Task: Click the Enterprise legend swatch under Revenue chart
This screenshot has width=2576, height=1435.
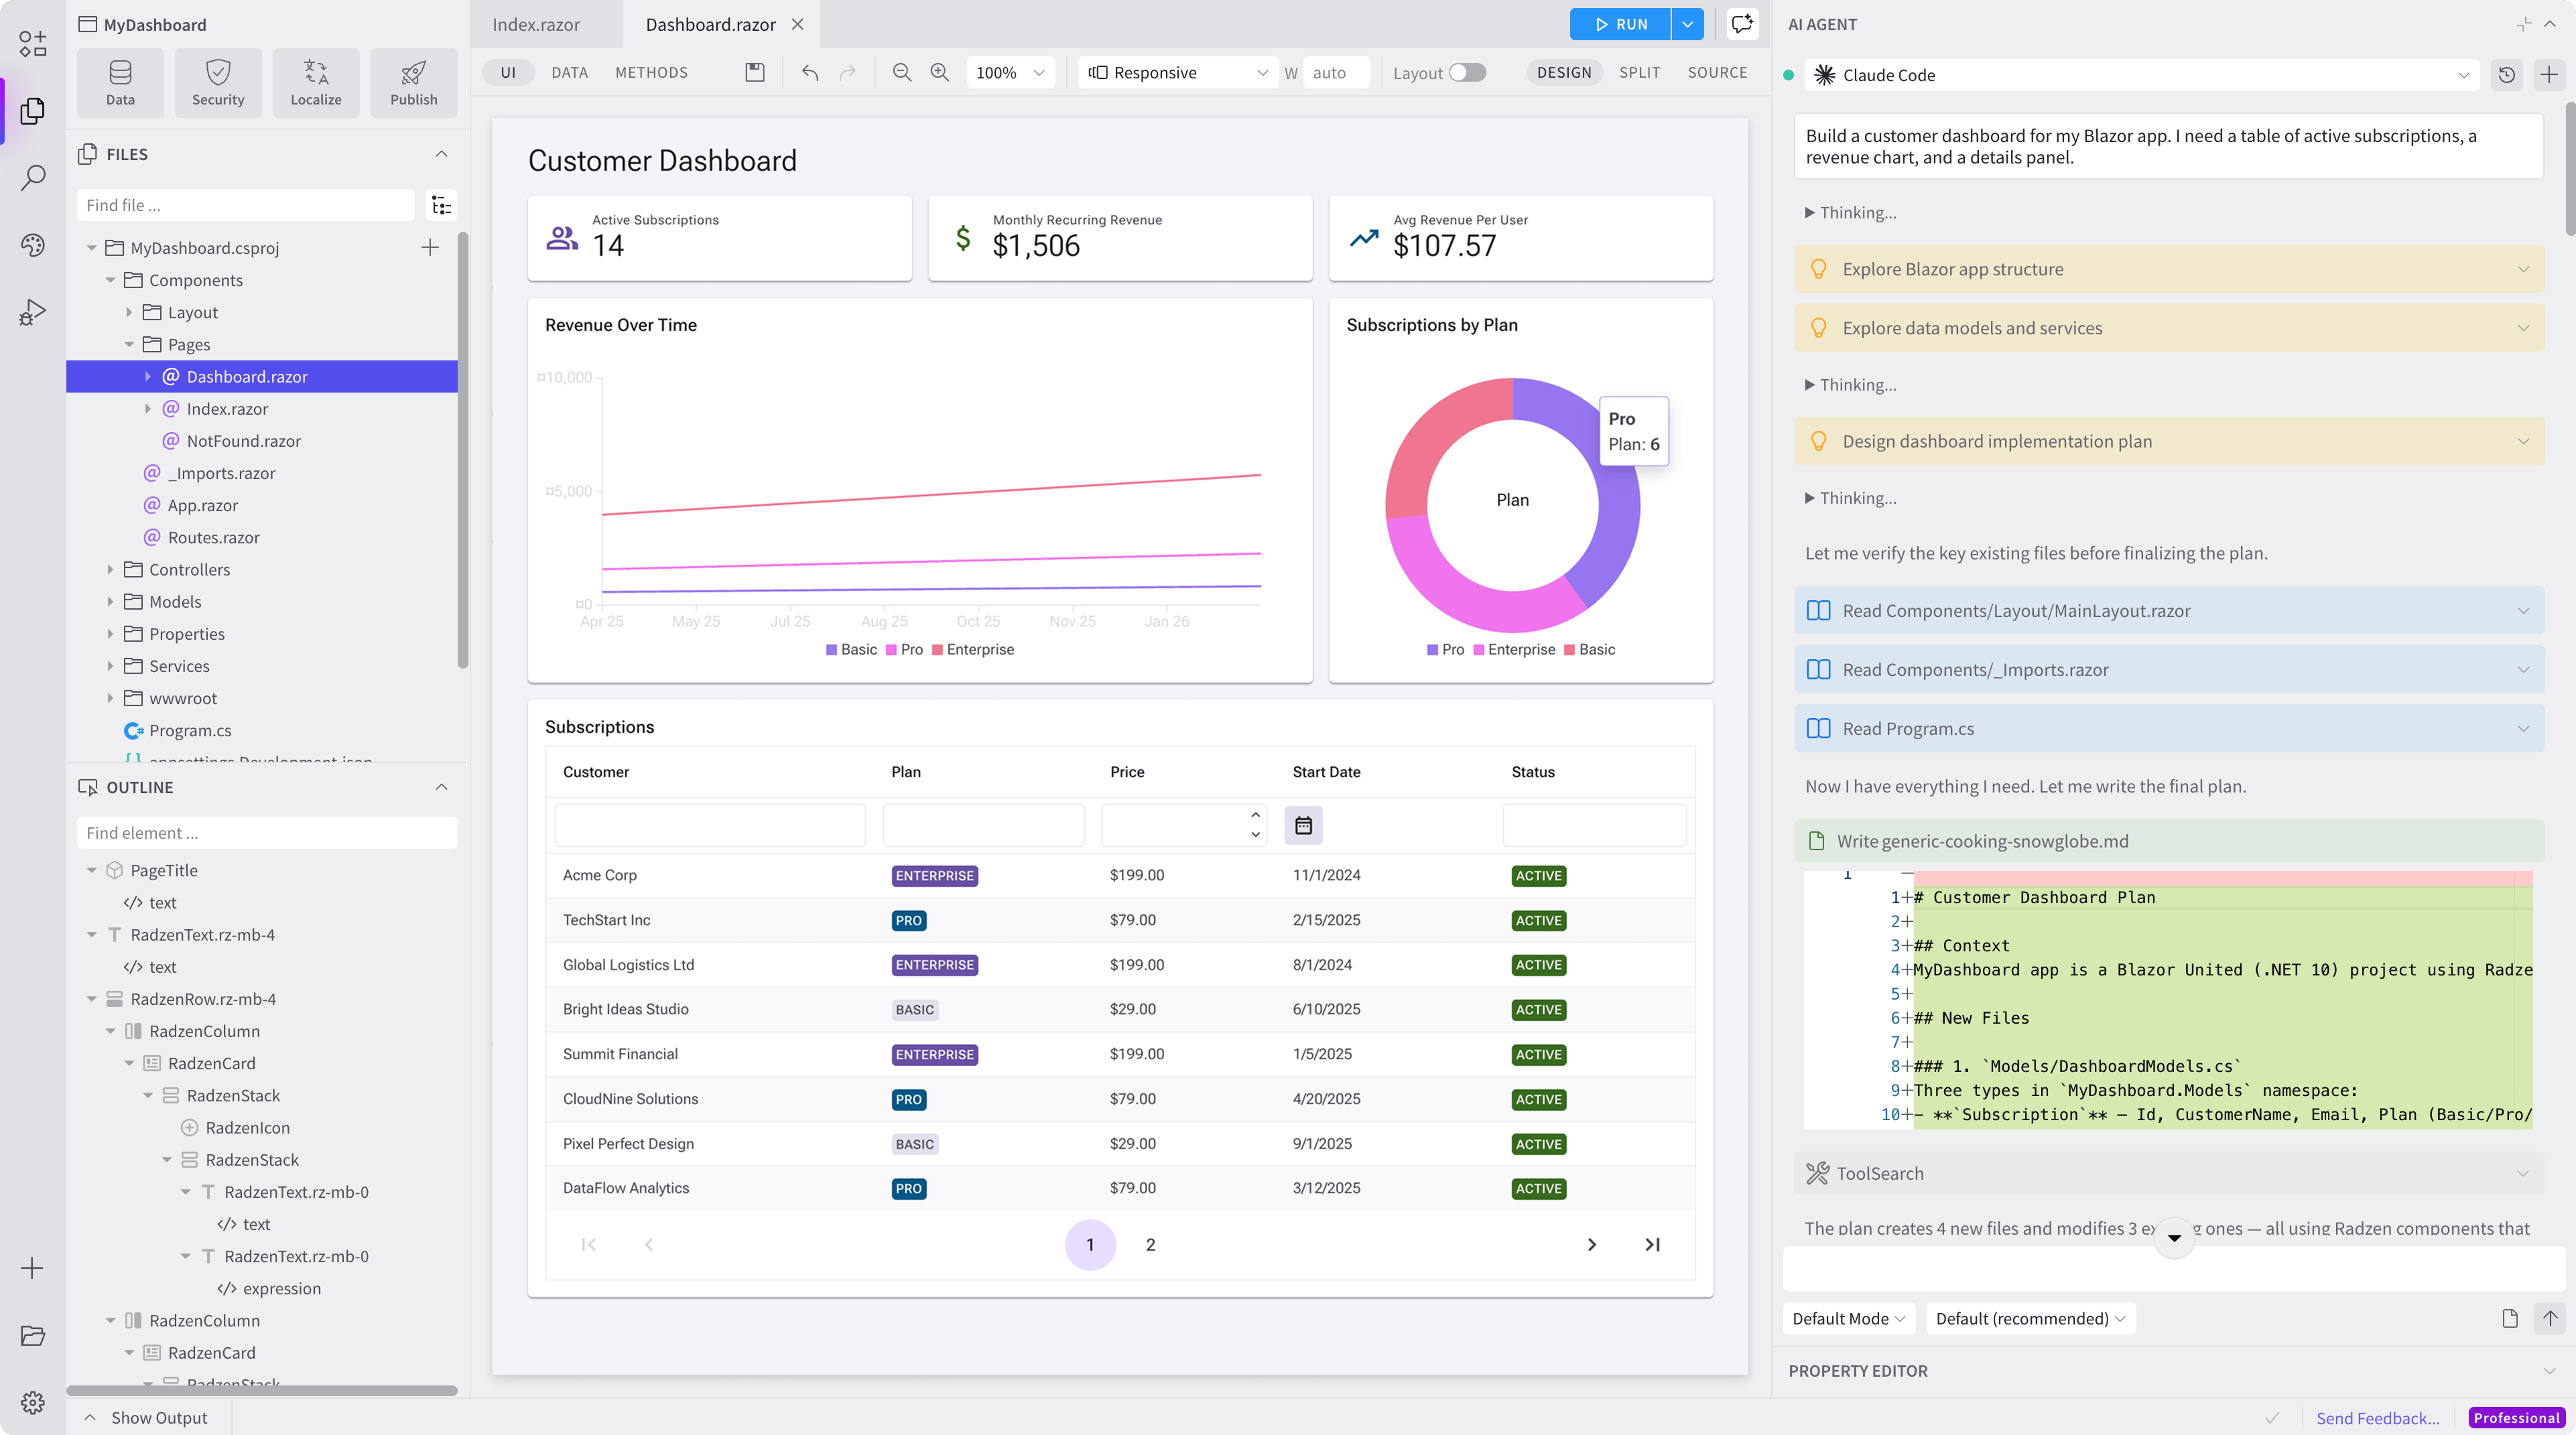Action: [x=937, y=650]
